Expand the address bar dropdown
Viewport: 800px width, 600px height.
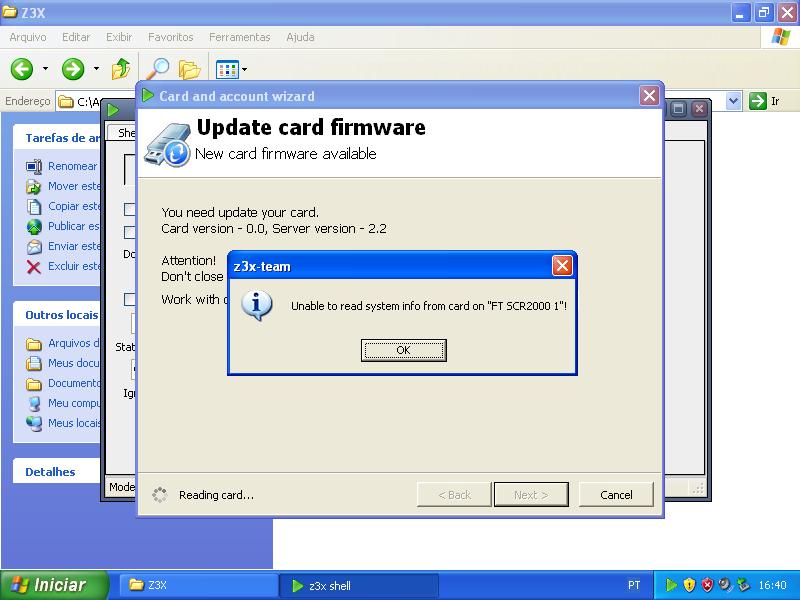[733, 101]
